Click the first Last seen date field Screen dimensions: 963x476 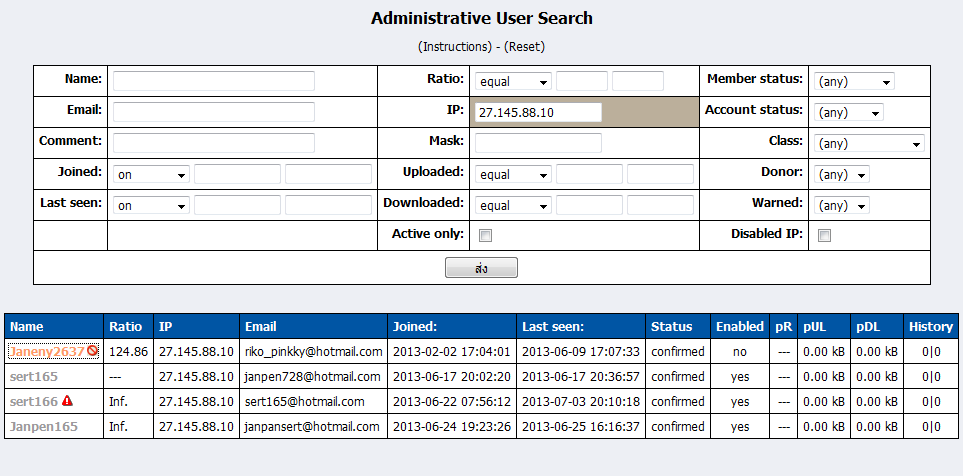point(237,205)
